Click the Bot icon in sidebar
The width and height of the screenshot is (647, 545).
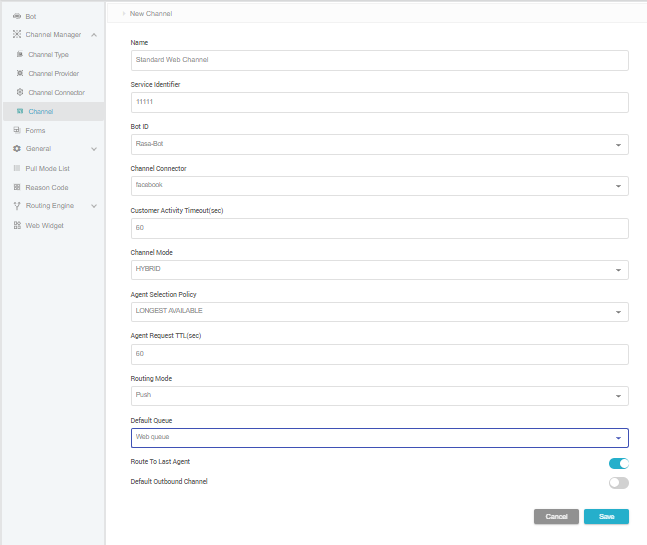pos(16,17)
